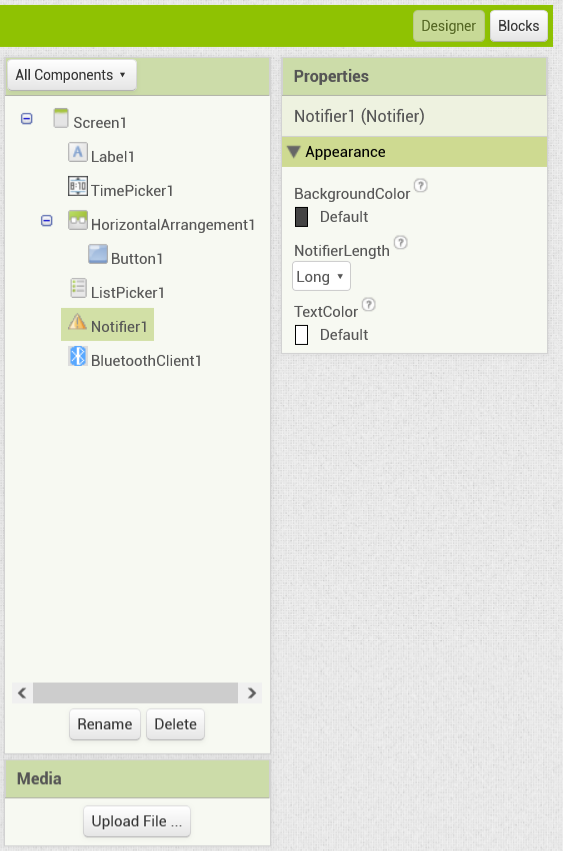Click the Upload File button
Image resolution: width=563 pixels, height=851 pixels.
(x=137, y=821)
